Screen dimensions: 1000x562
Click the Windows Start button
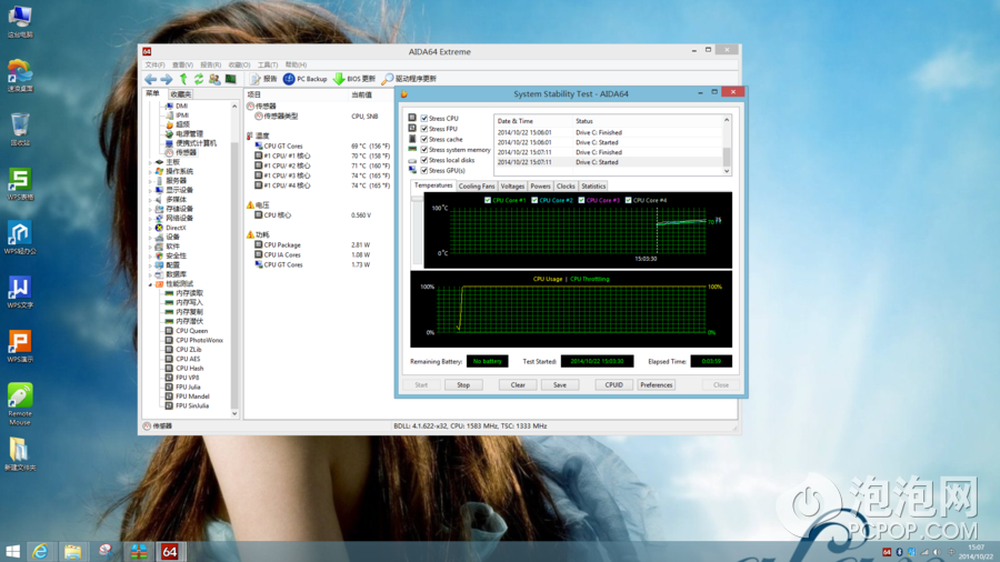point(12,551)
